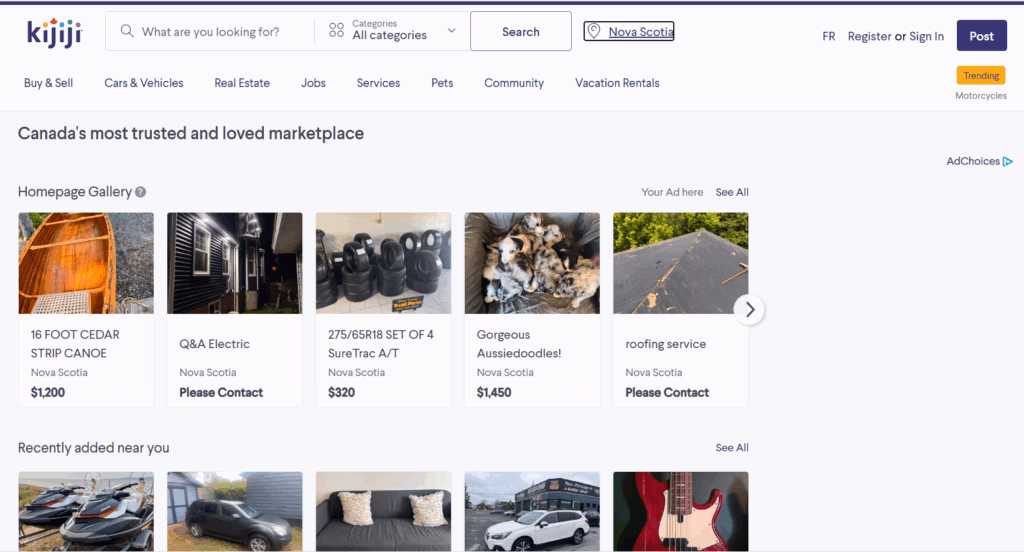Open the Q&A Electric house photo
This screenshot has width=1024, height=552.
(234, 263)
